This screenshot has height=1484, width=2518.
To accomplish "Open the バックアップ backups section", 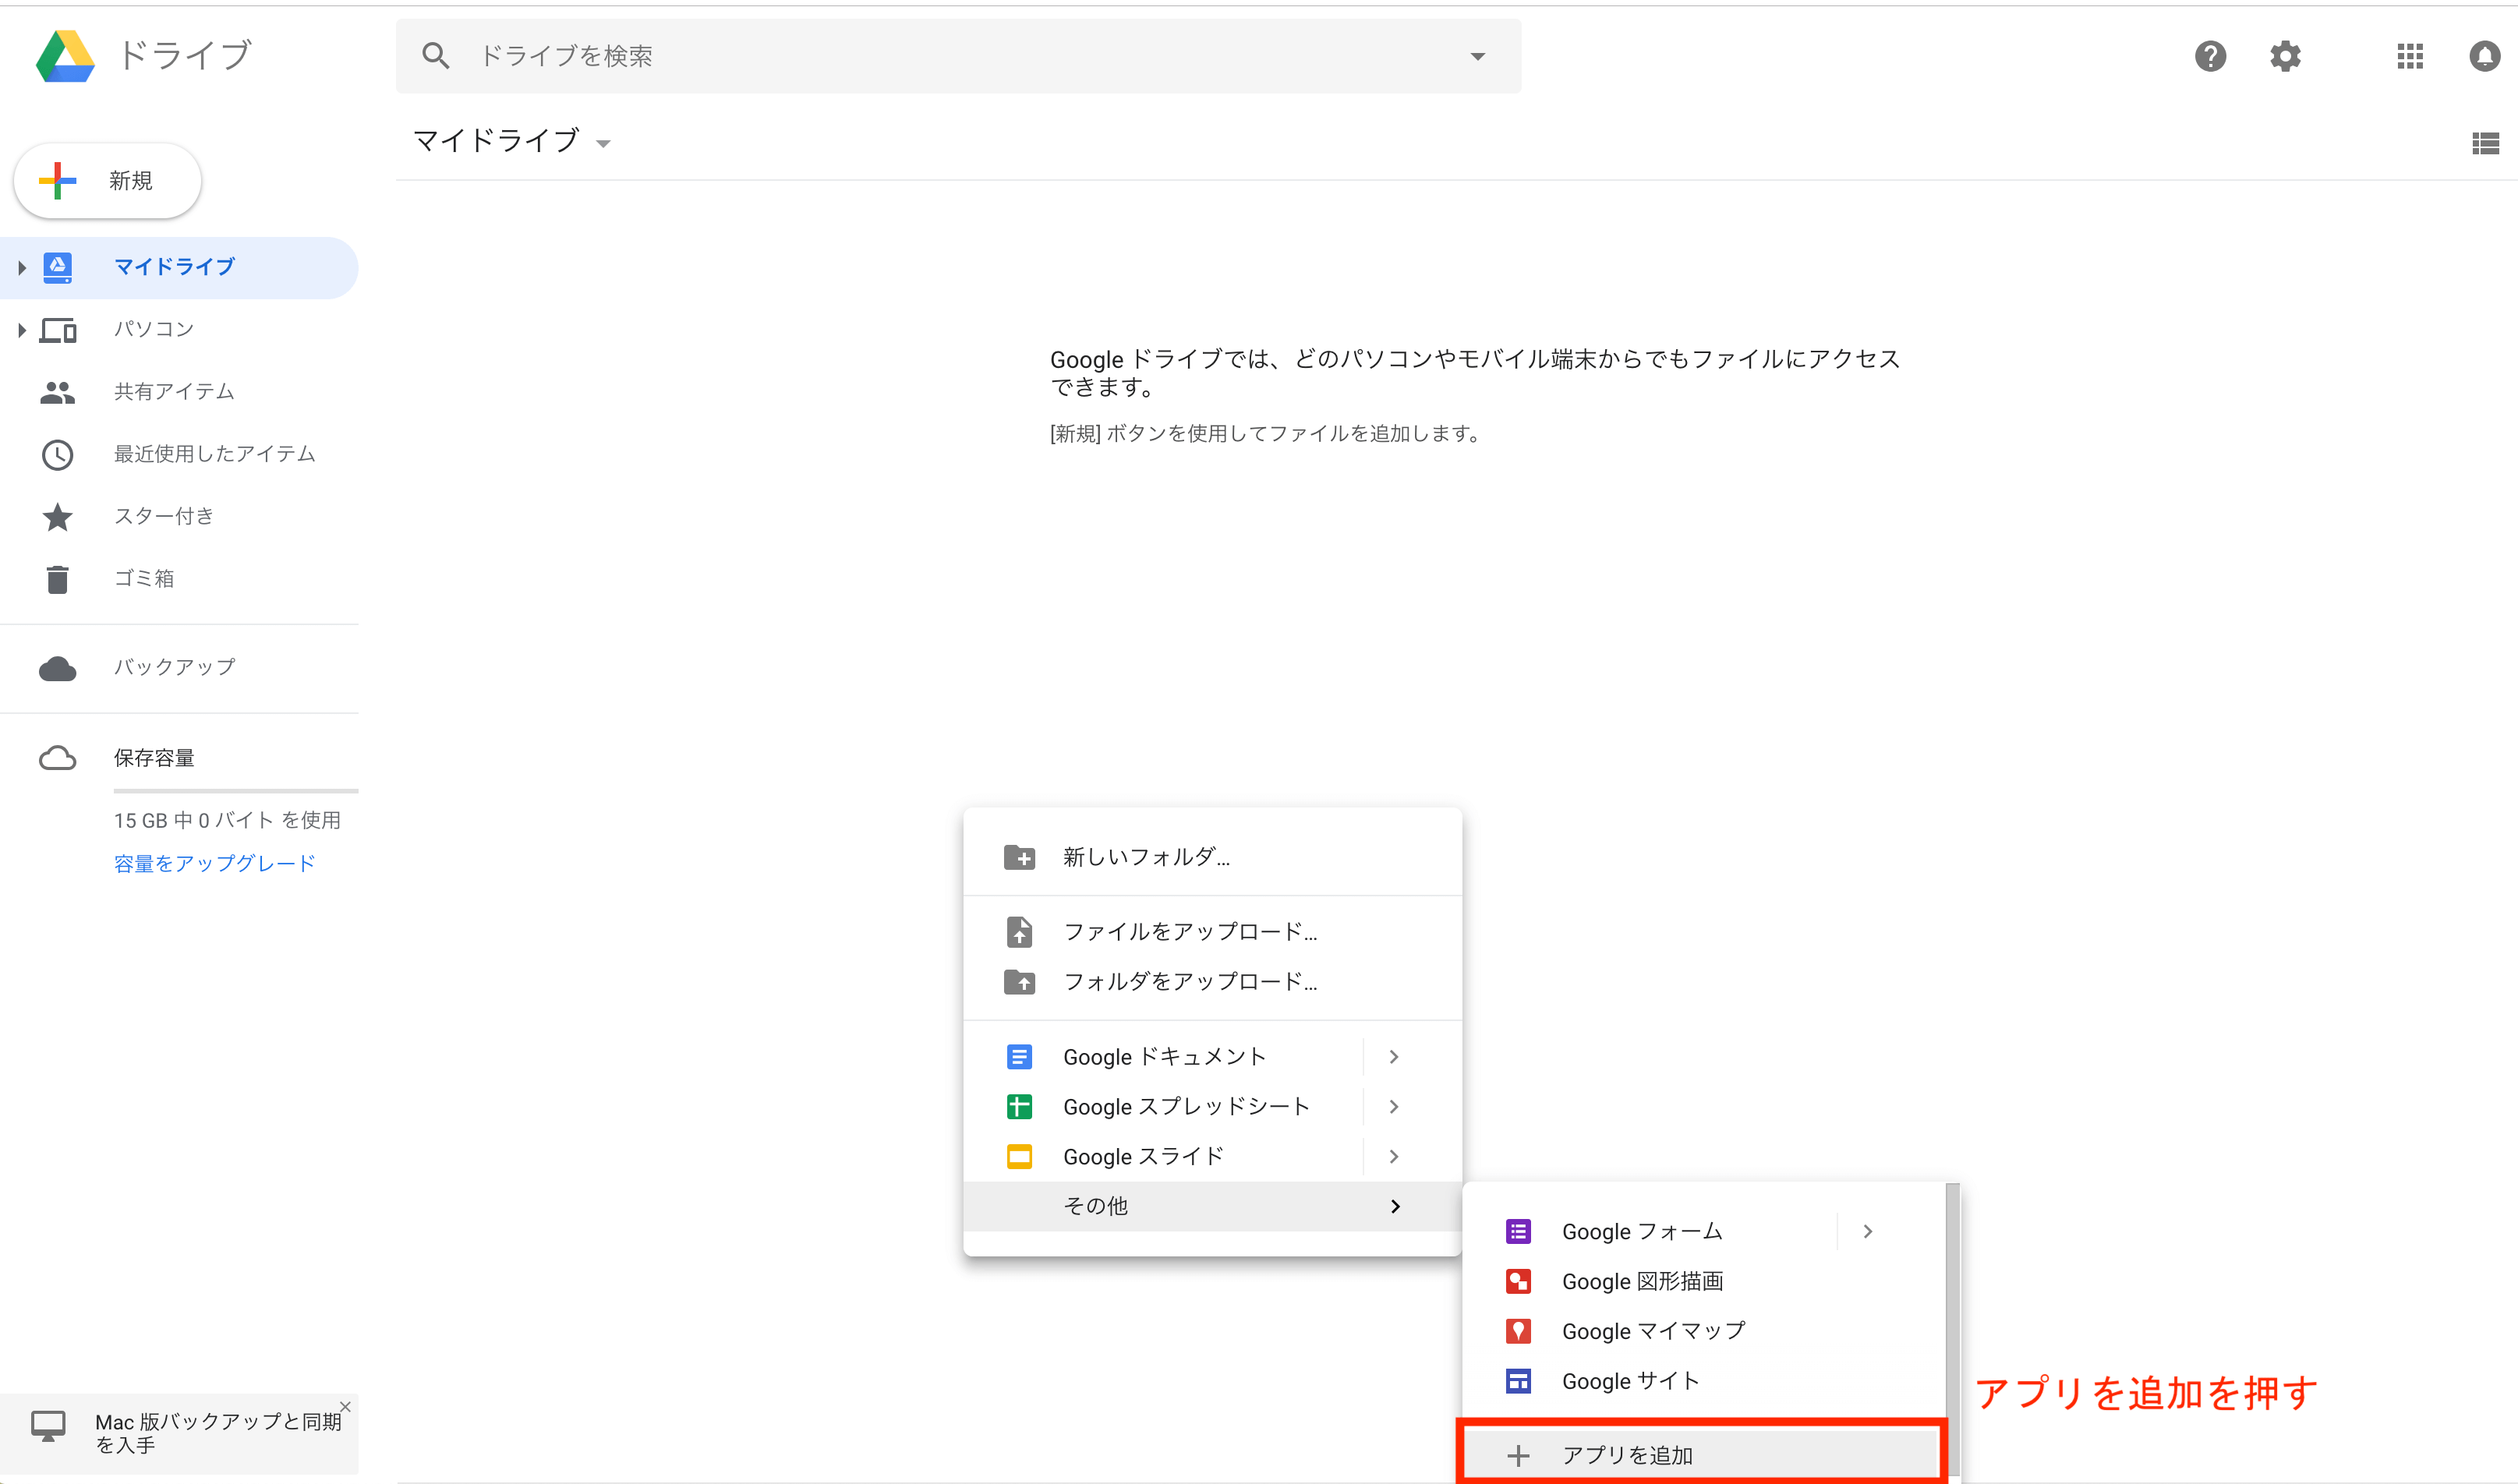I will (175, 667).
